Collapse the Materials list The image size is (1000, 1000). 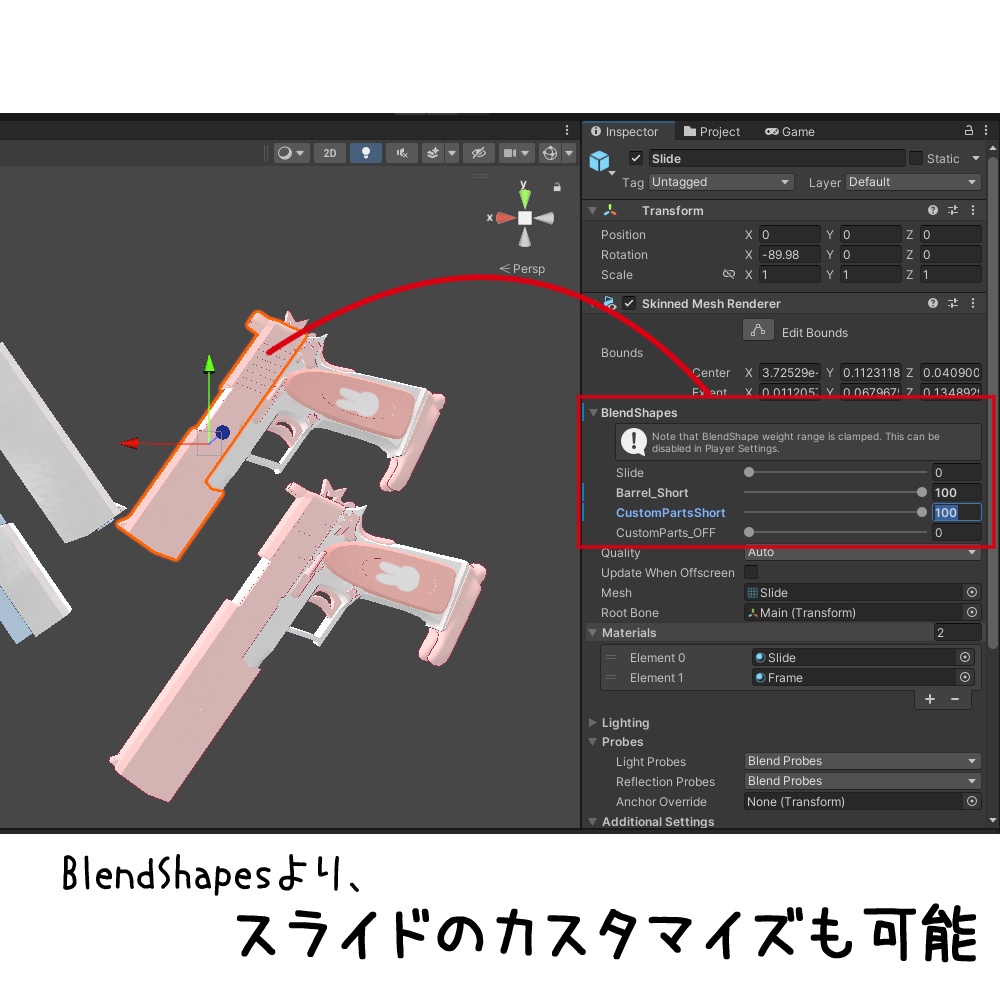click(x=592, y=633)
